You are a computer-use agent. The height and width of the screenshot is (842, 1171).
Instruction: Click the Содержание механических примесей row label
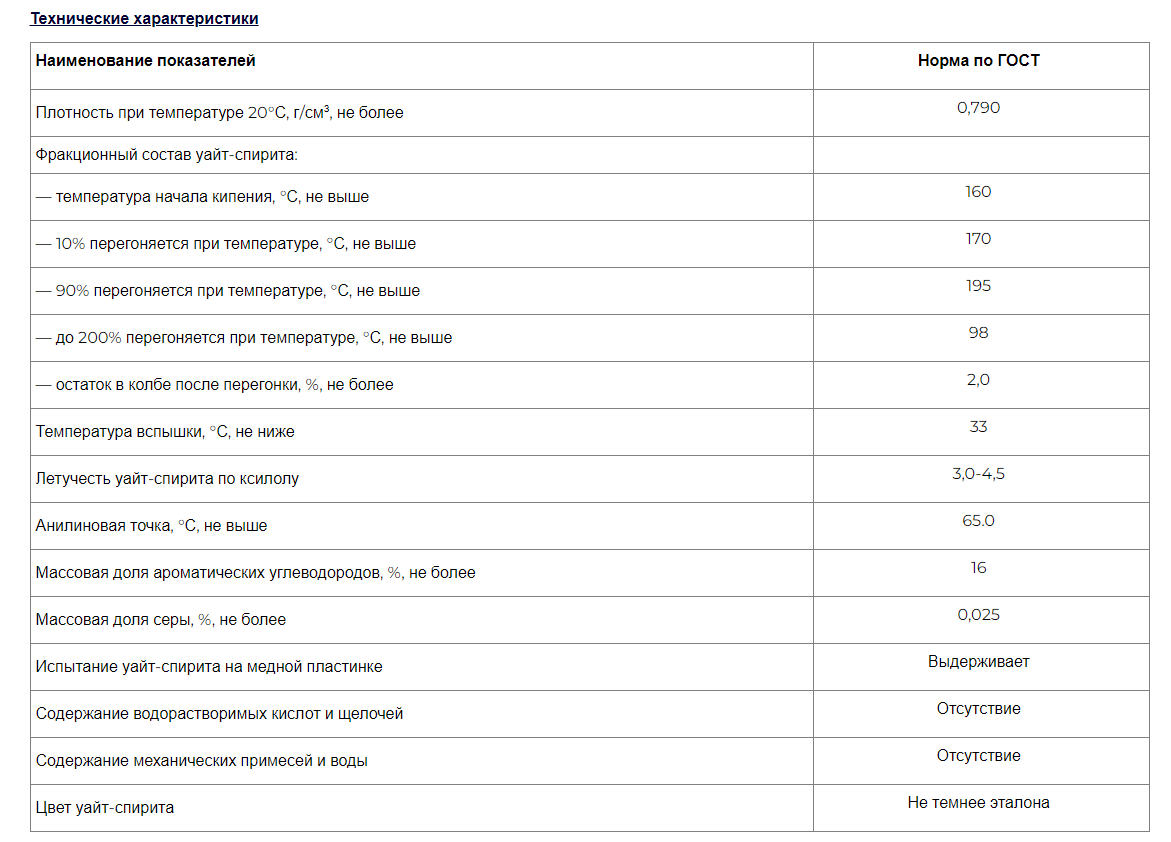[x=202, y=761]
